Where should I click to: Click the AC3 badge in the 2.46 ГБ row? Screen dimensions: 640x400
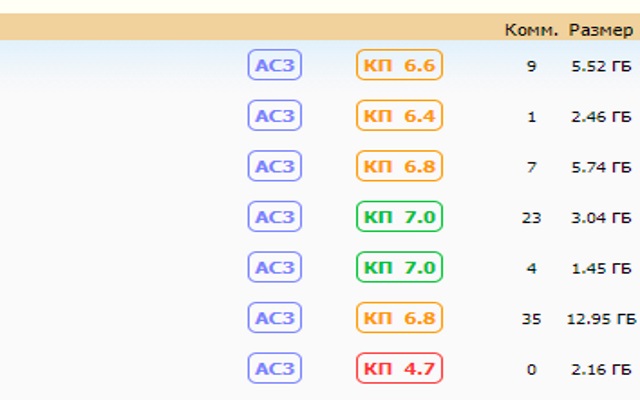coord(275,116)
